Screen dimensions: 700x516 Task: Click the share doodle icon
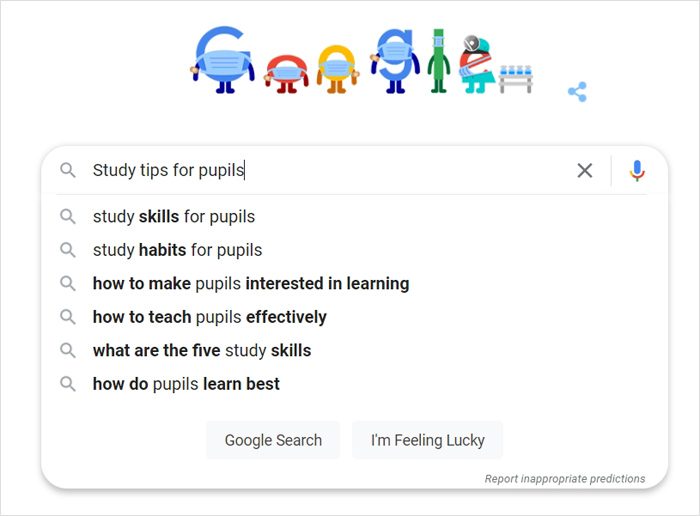coord(577,92)
